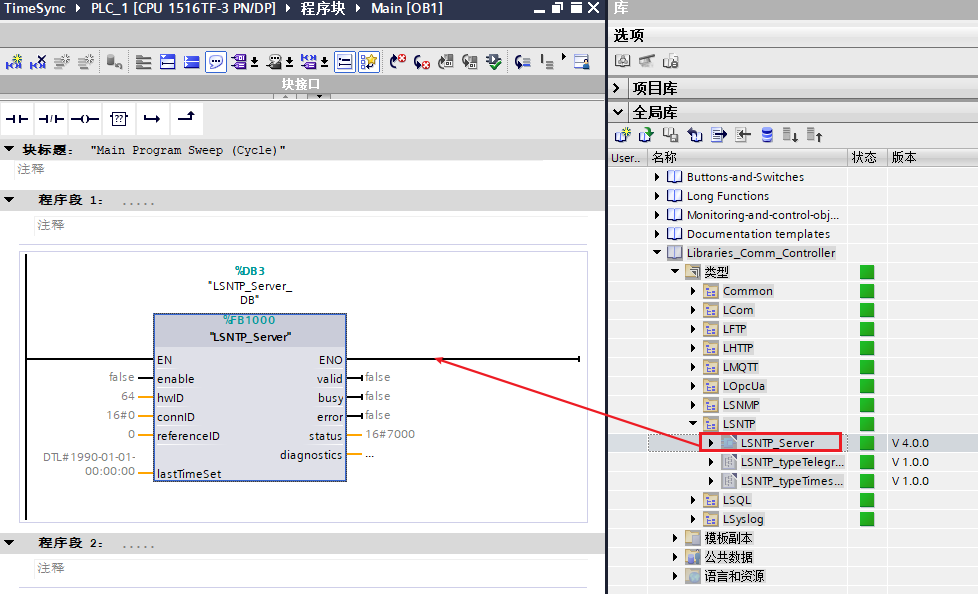Insert a normally closed contact

coord(51,119)
